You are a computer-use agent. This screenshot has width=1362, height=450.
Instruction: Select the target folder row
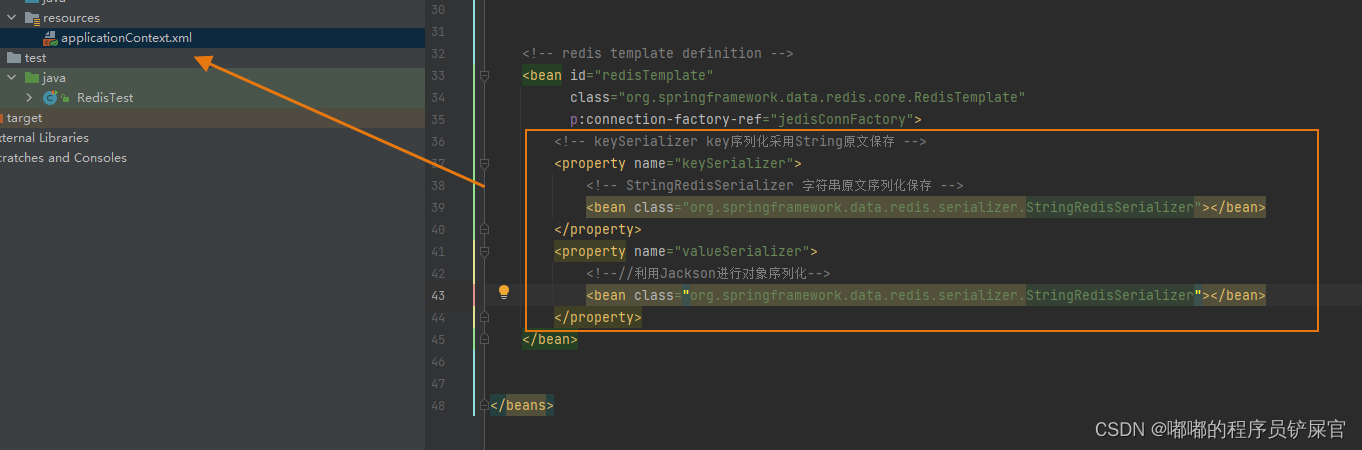[x=212, y=118]
